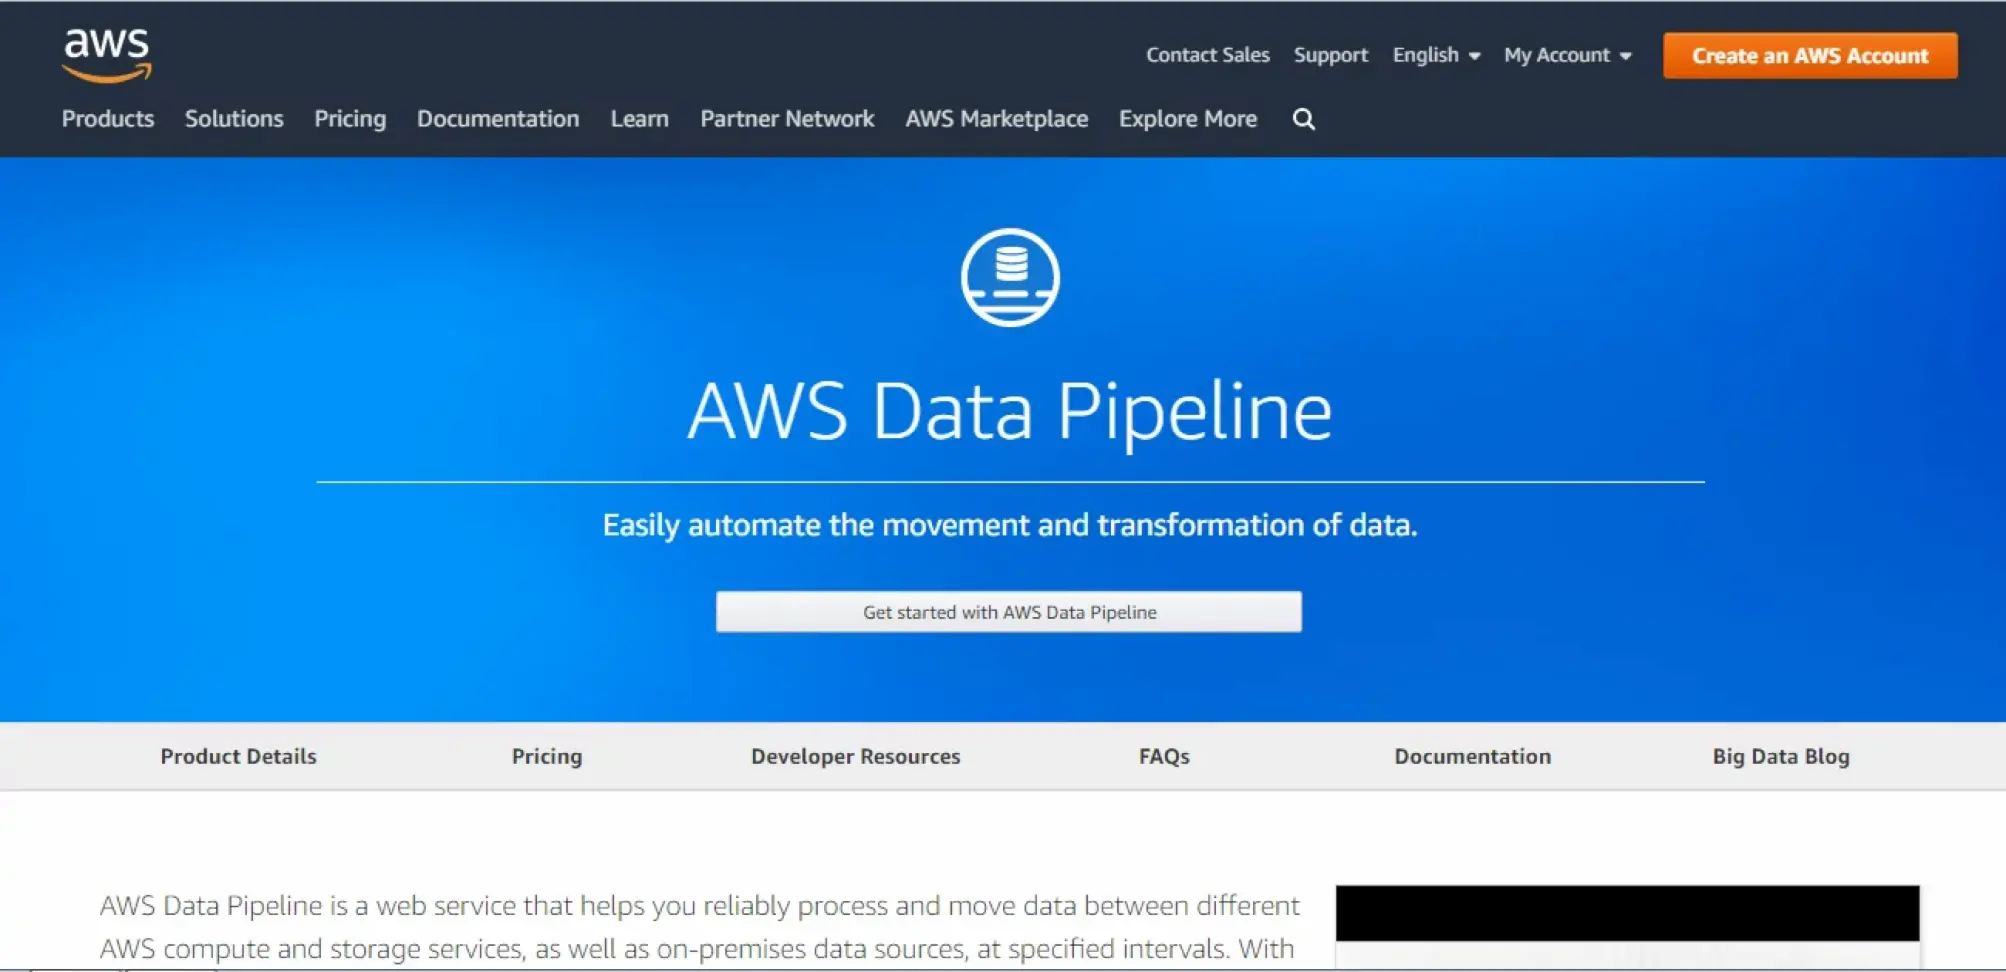Click the AWS Data Pipeline database icon
The height and width of the screenshot is (972, 2006).
(x=1008, y=278)
